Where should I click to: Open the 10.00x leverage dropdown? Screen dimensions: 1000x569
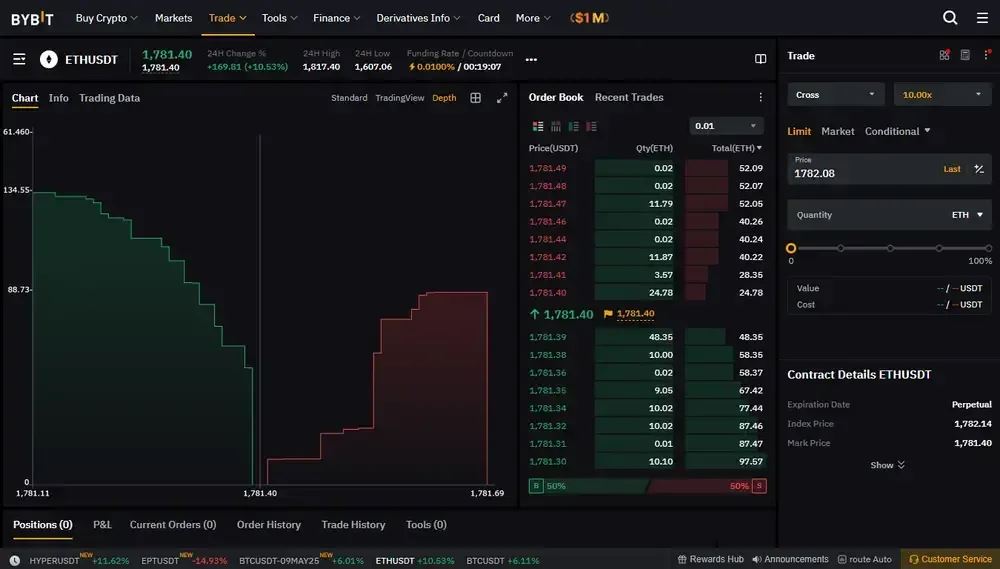point(943,94)
